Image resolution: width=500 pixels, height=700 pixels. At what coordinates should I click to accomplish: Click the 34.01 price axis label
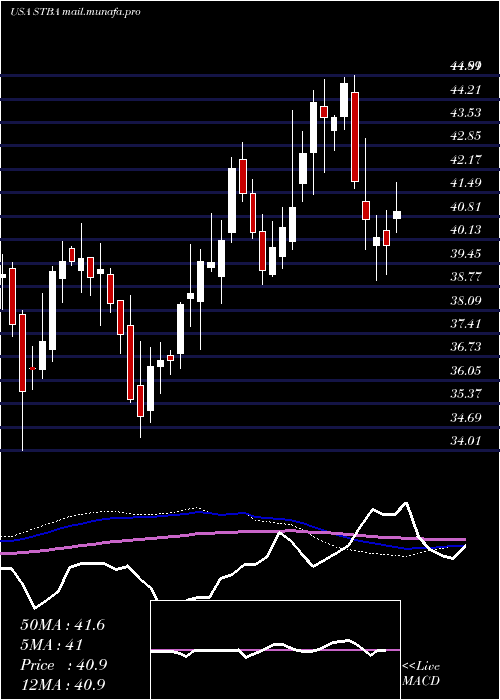coord(466,441)
